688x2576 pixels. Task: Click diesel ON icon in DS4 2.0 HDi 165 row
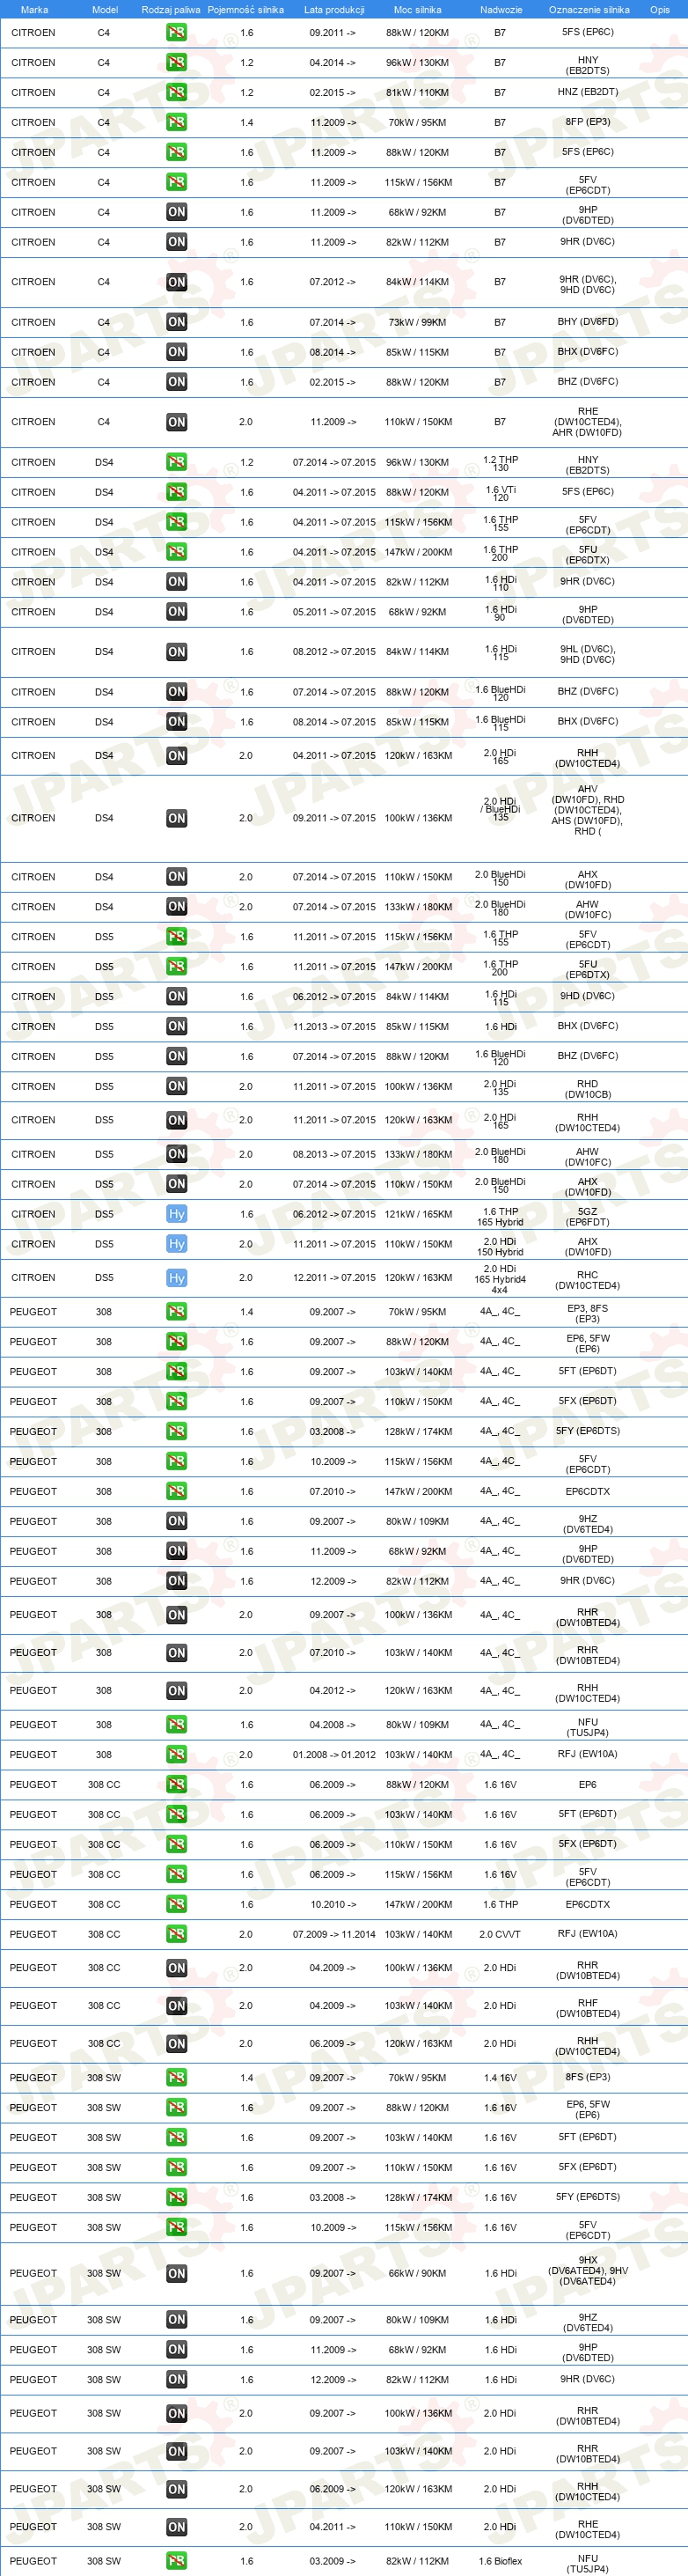tap(177, 756)
